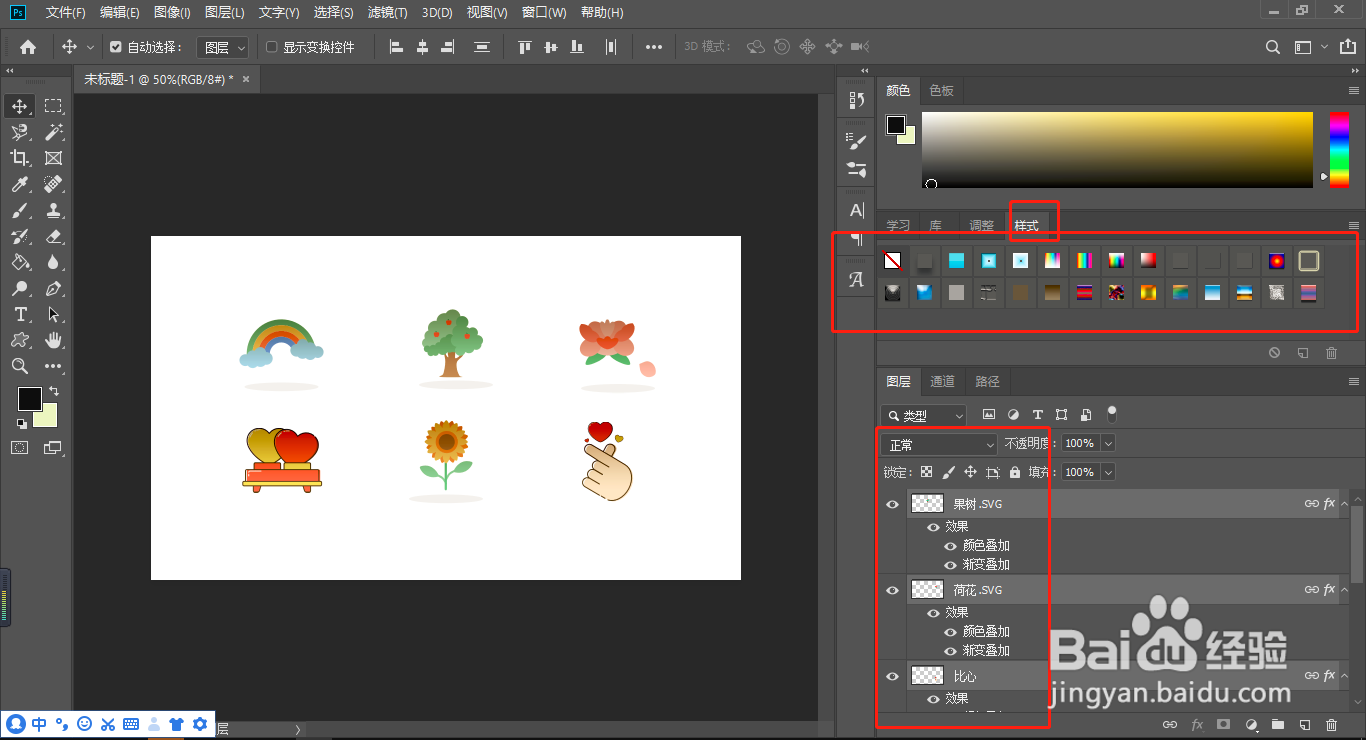Screen dimensions: 1366x740
Task: Select the Magic Wand tool
Action: pos(53,132)
